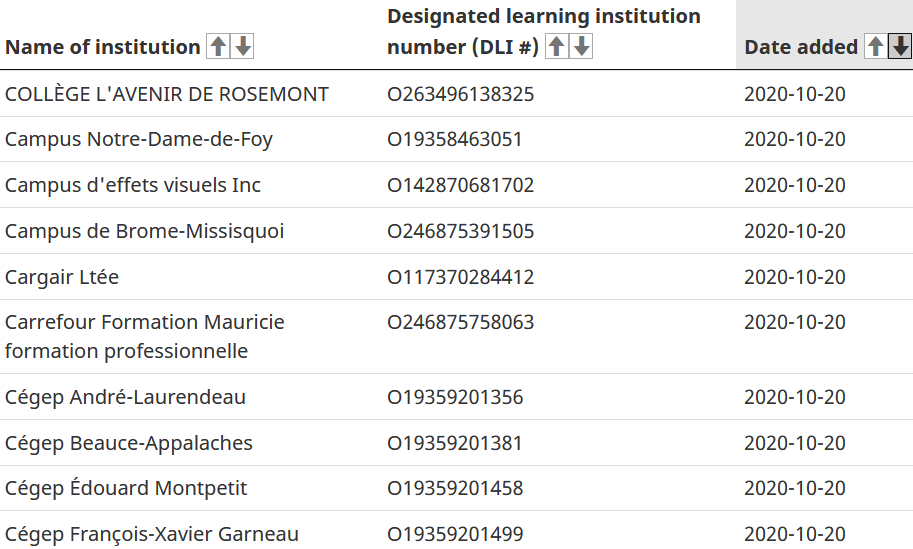Click Cégep Édouard Montpetit entry
Image resolution: width=913 pixels, height=549 pixels.
coord(126,488)
